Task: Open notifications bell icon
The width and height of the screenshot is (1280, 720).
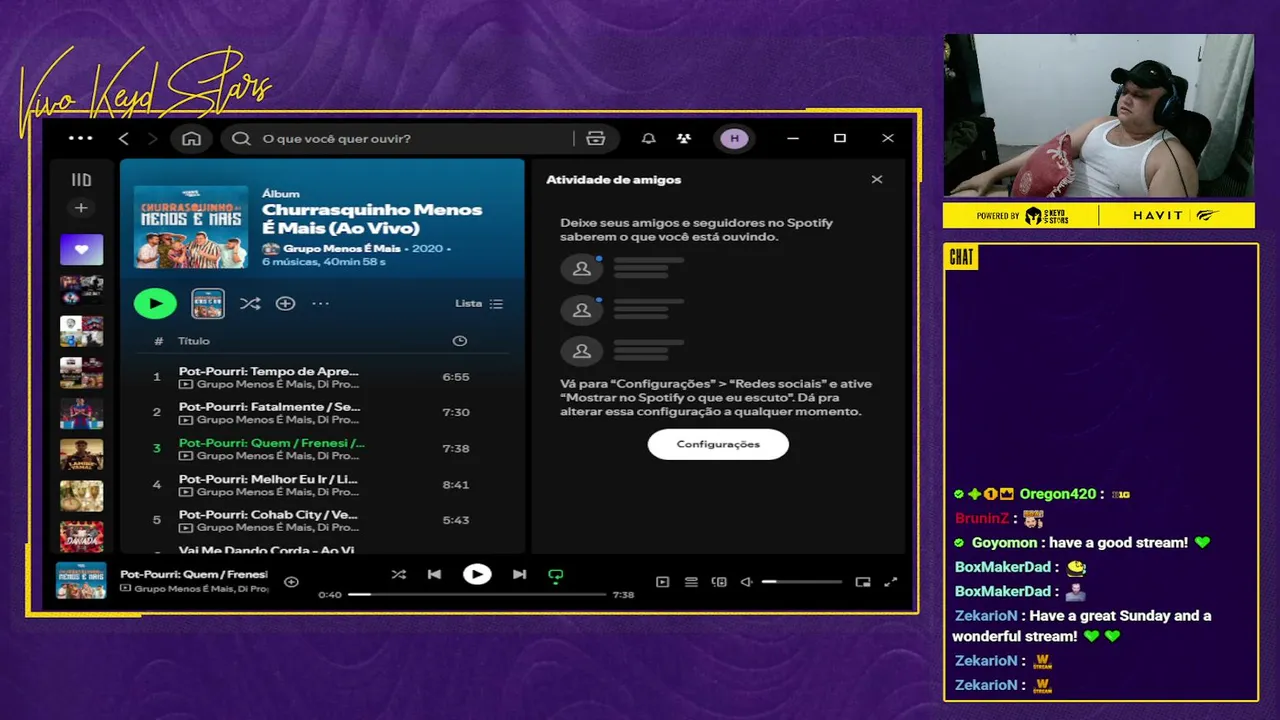Action: (649, 138)
